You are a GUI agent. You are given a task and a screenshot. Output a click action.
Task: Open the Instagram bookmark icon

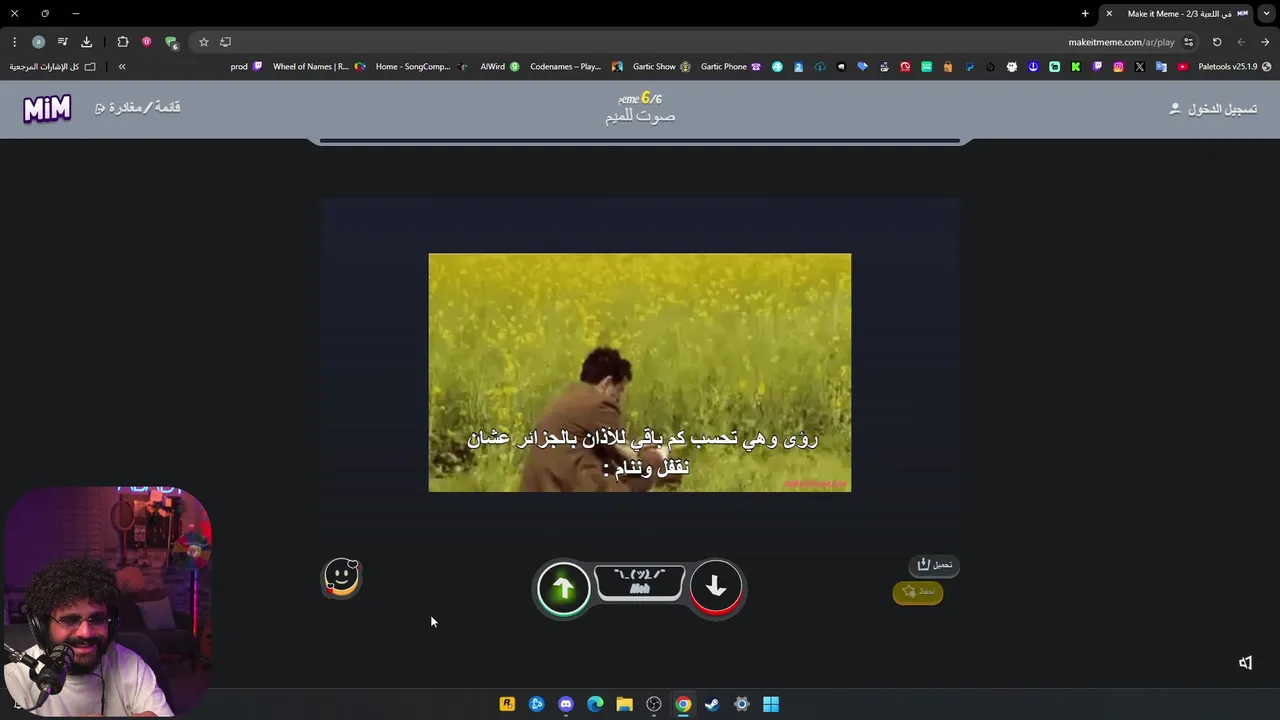point(1118,66)
